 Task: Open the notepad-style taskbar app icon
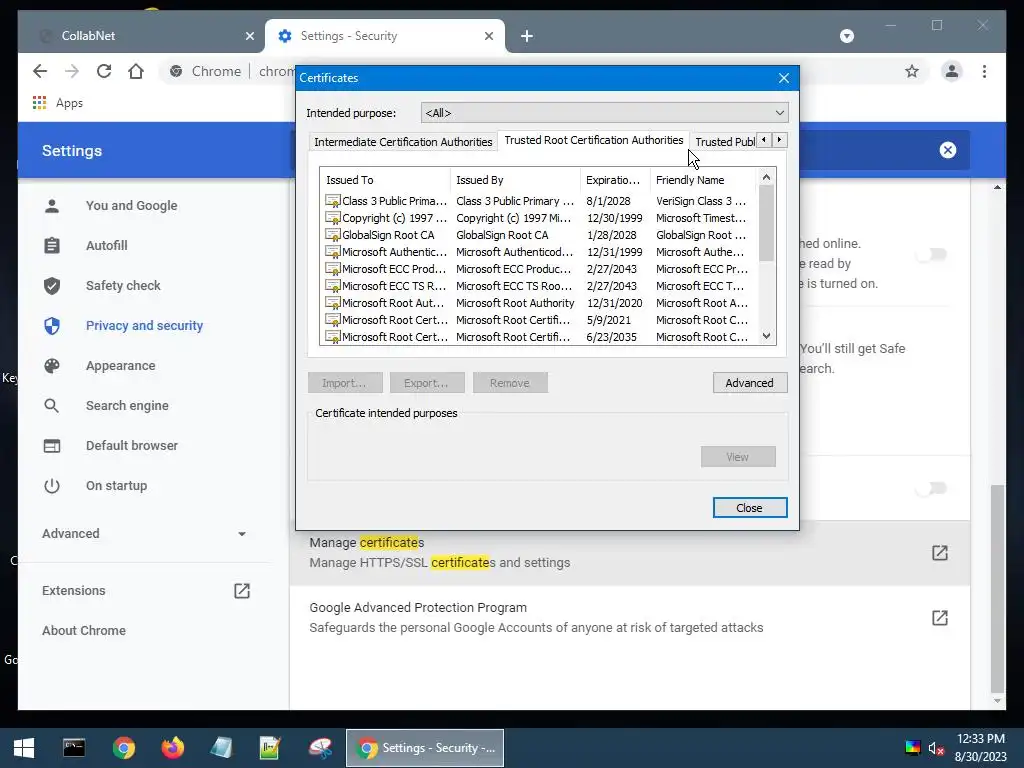221,748
